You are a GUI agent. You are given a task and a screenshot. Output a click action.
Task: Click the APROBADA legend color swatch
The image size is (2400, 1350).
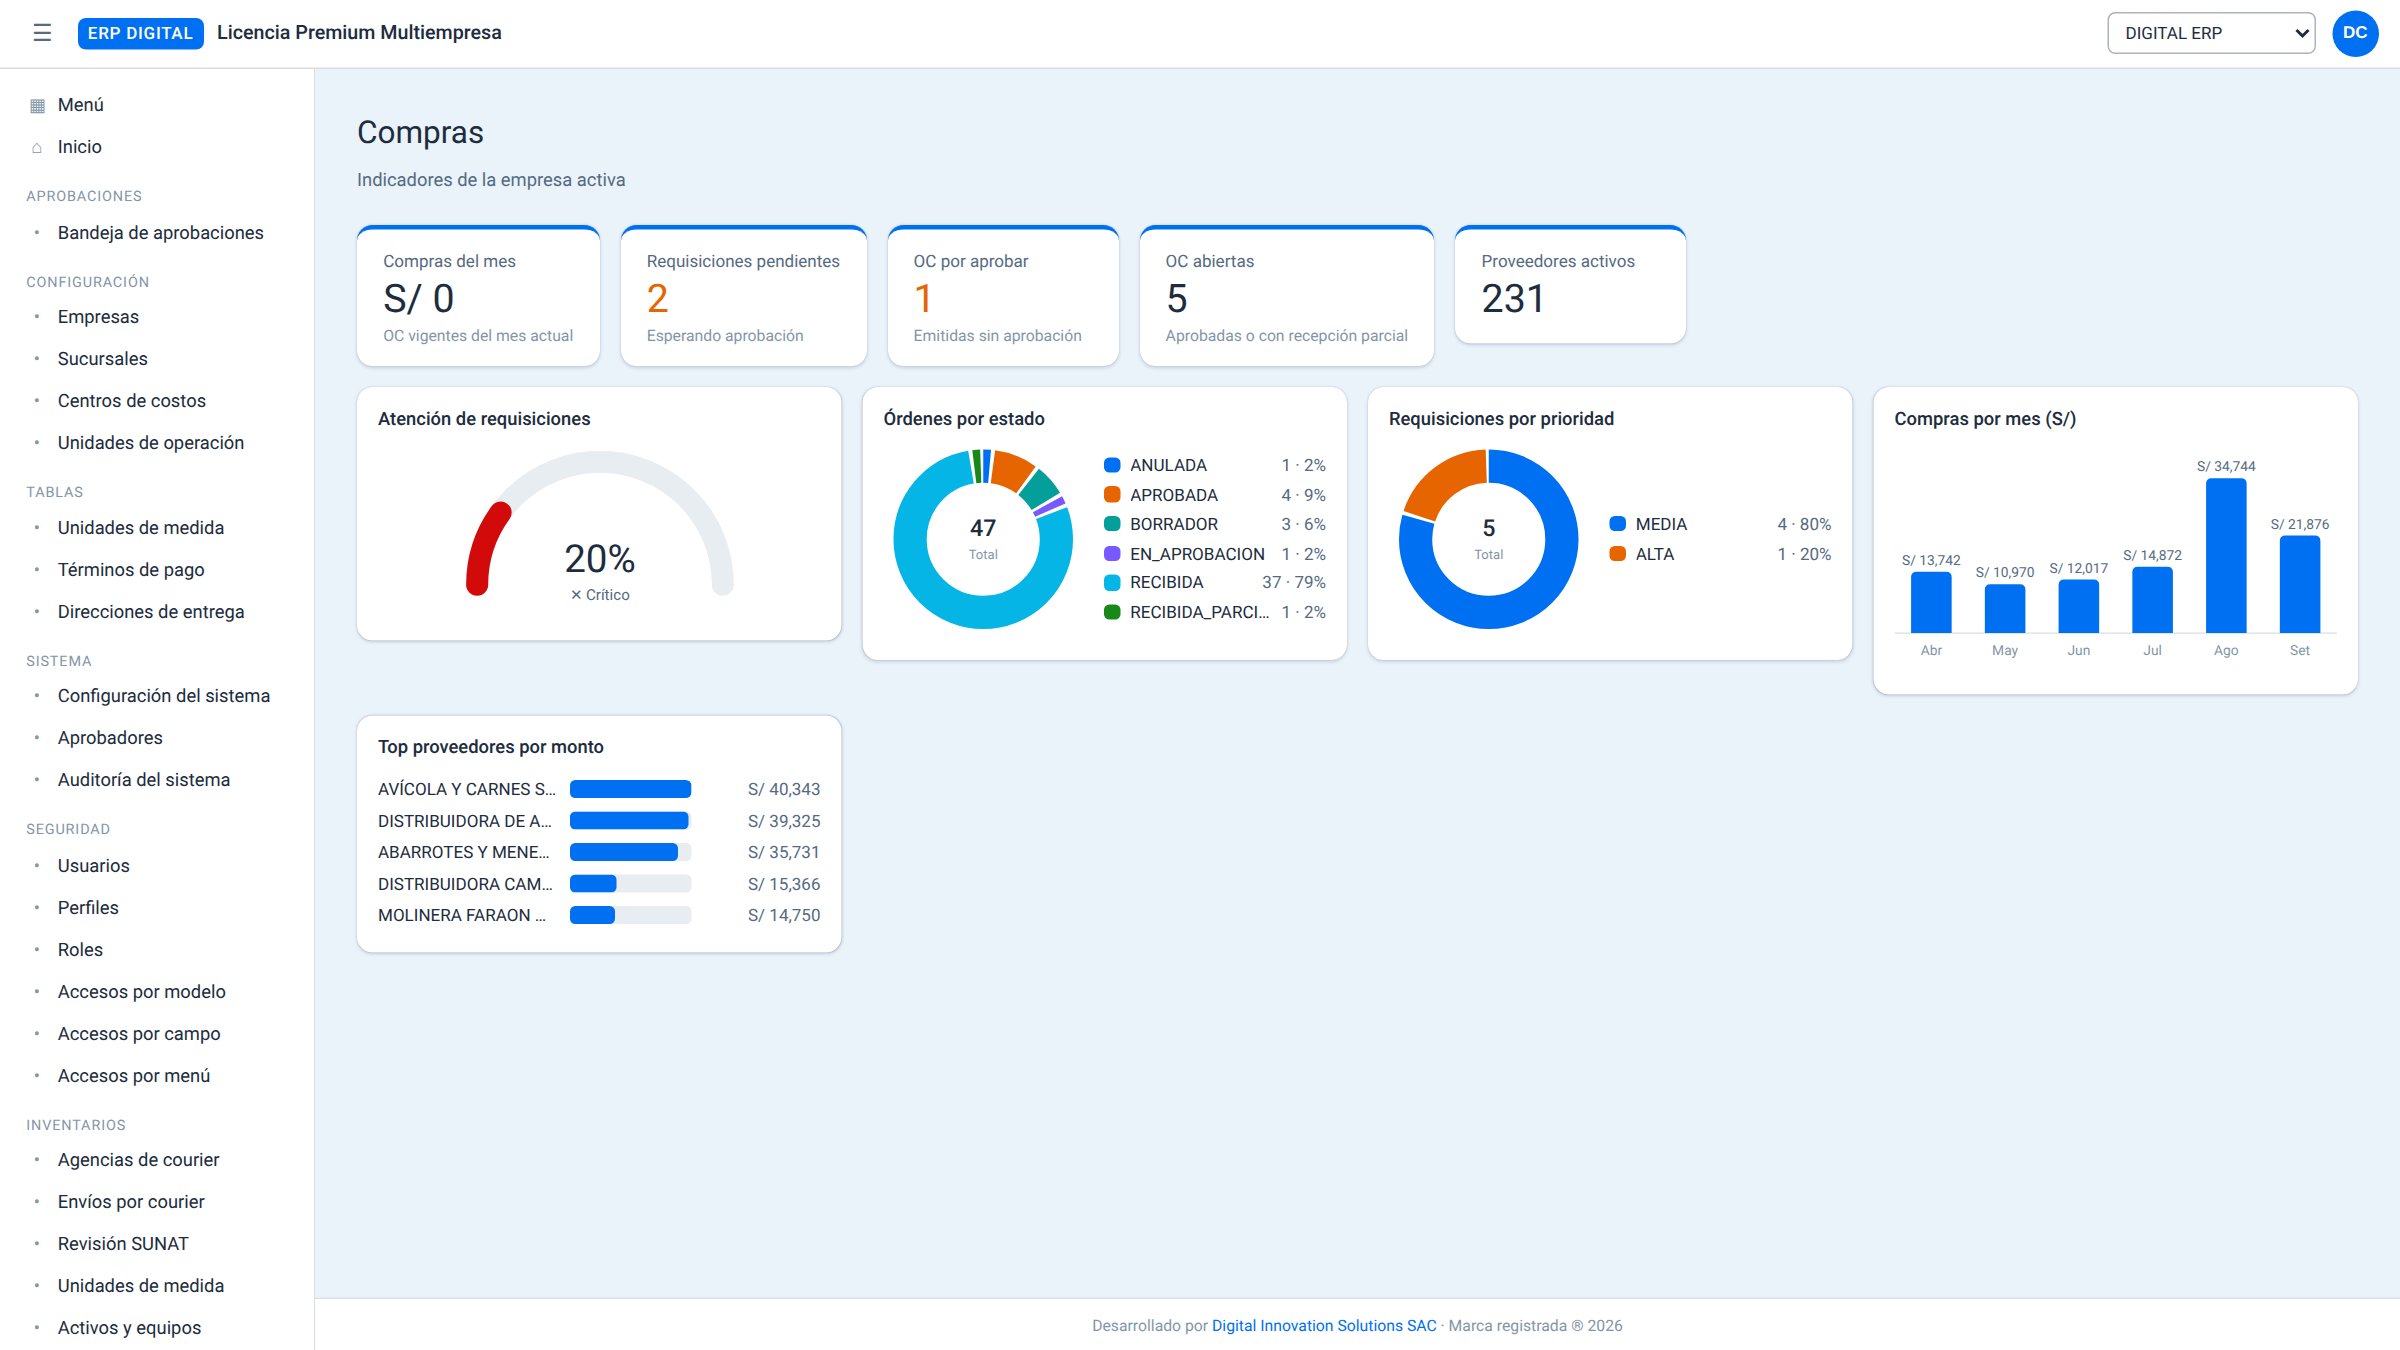click(x=1112, y=495)
